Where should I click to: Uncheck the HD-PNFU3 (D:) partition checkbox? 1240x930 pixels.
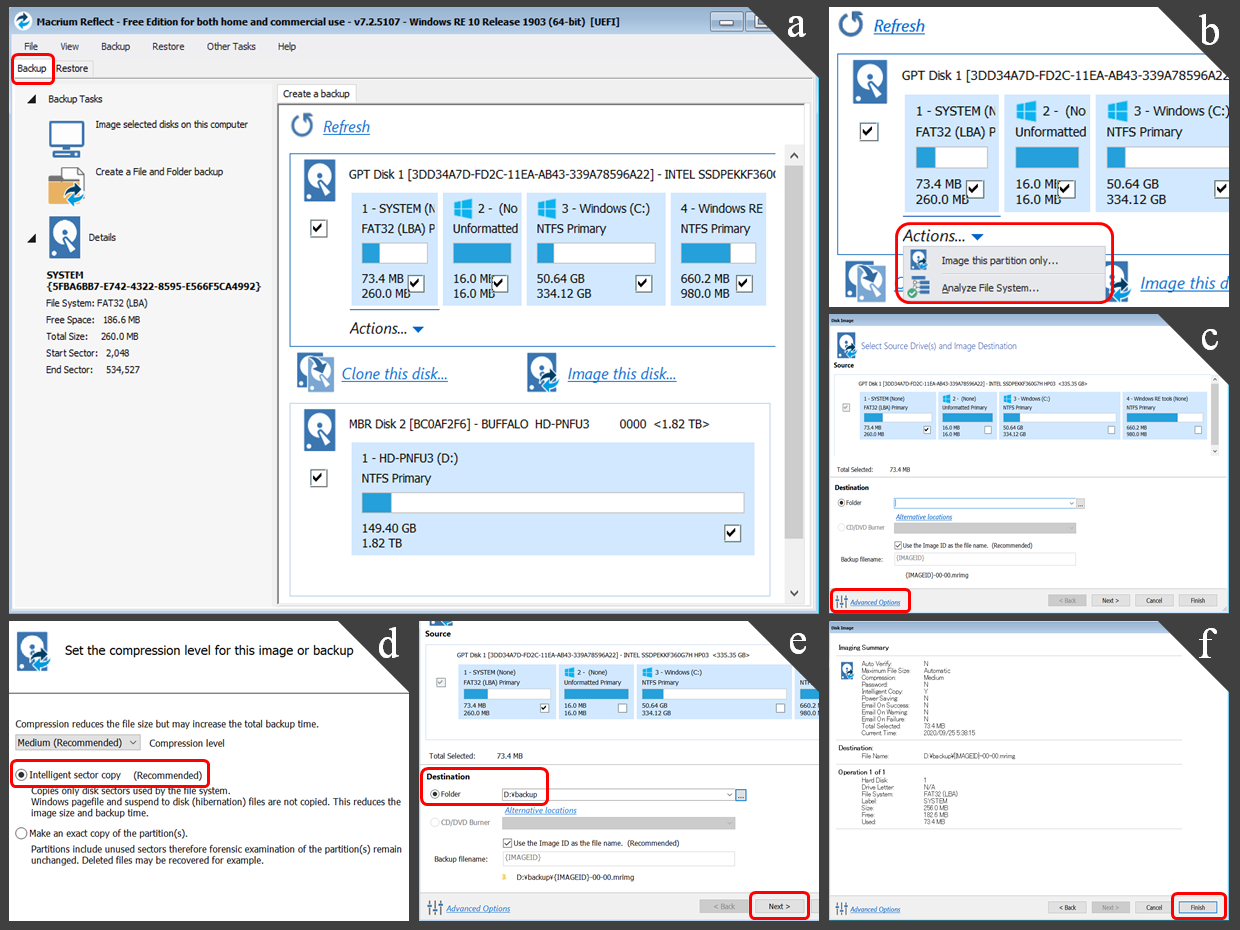(732, 533)
